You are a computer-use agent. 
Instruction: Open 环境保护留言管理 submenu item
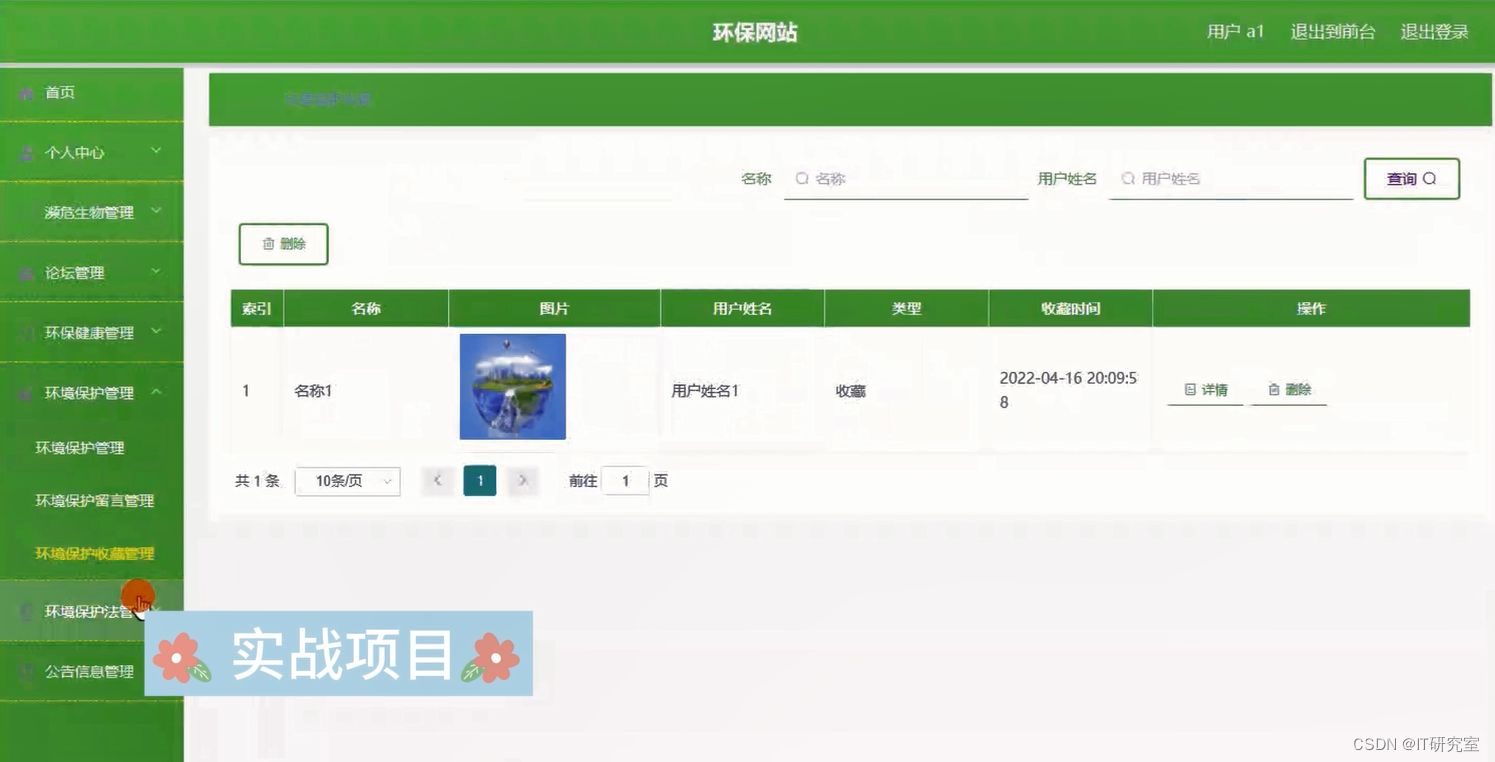coord(95,501)
